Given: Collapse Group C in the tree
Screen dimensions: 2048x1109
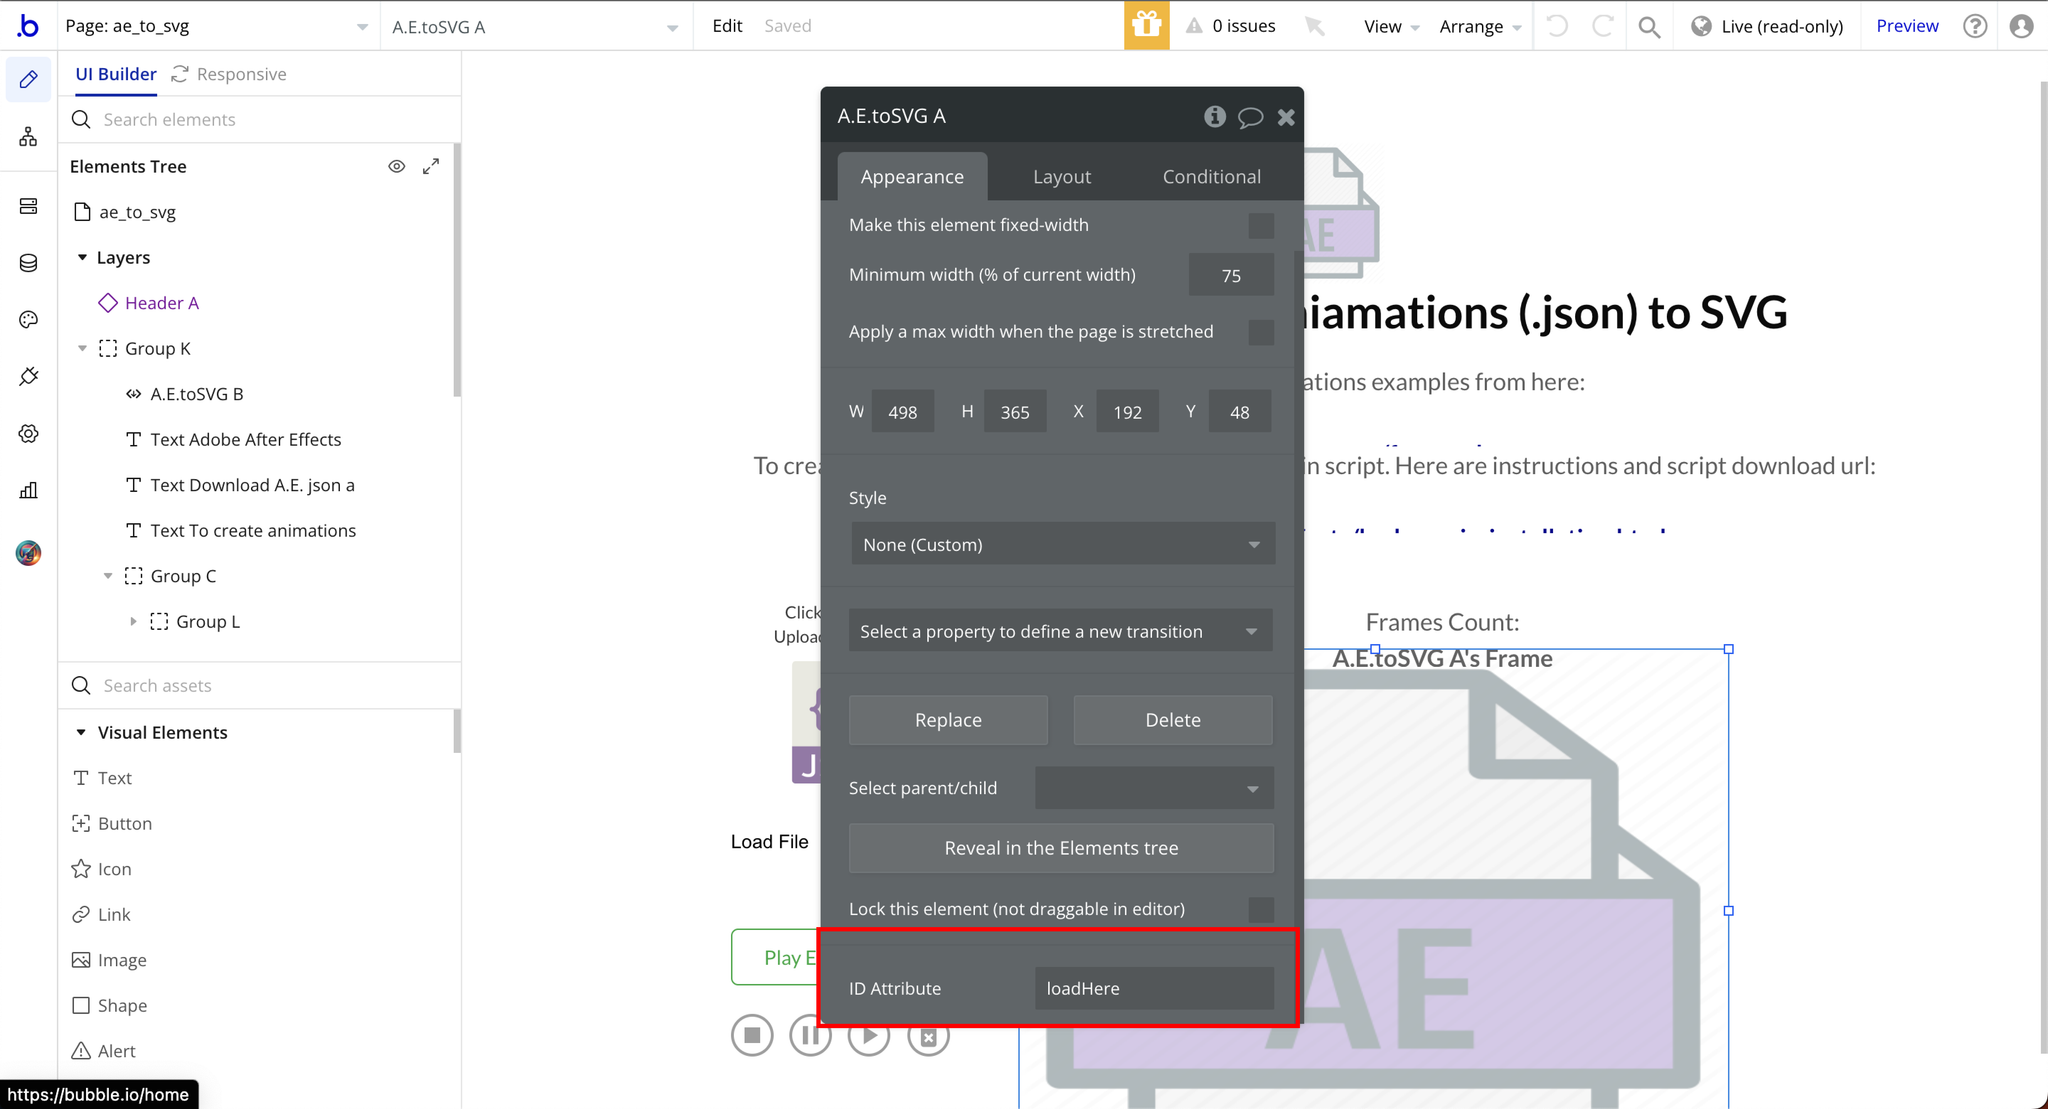Looking at the screenshot, I should (x=108, y=576).
